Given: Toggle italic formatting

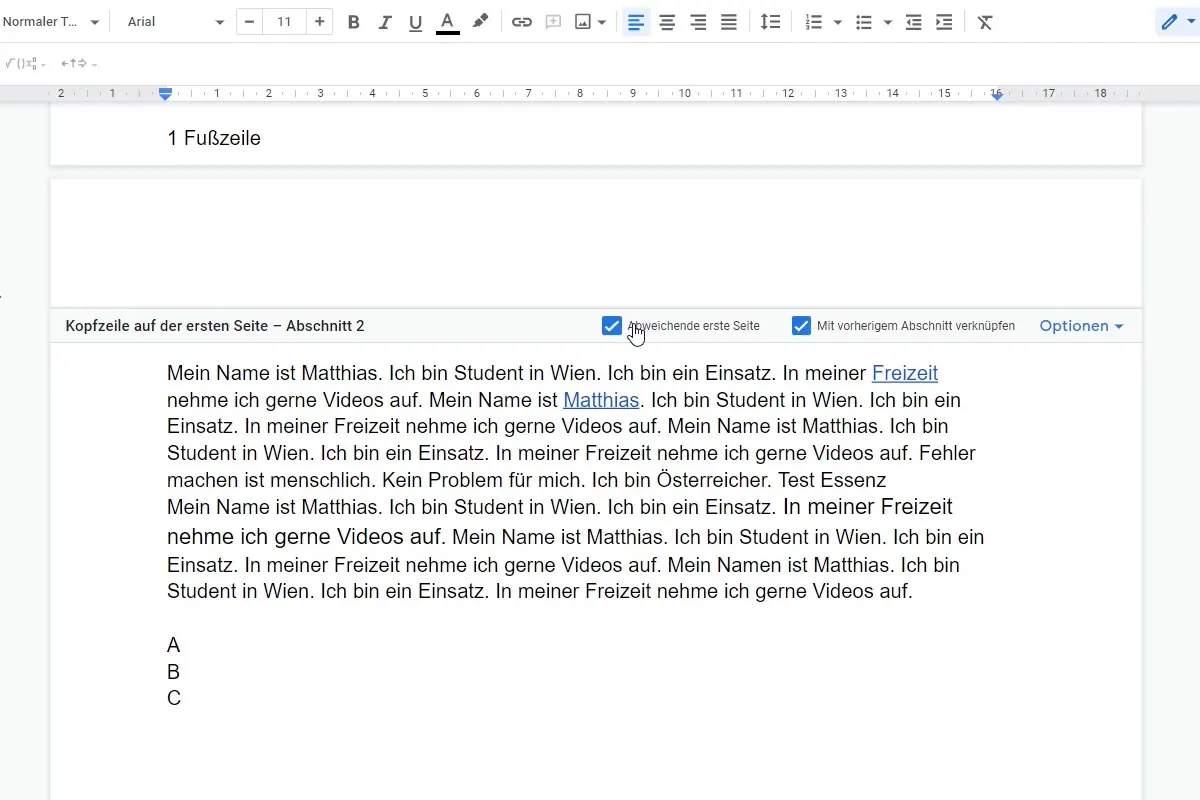Looking at the screenshot, I should [385, 22].
